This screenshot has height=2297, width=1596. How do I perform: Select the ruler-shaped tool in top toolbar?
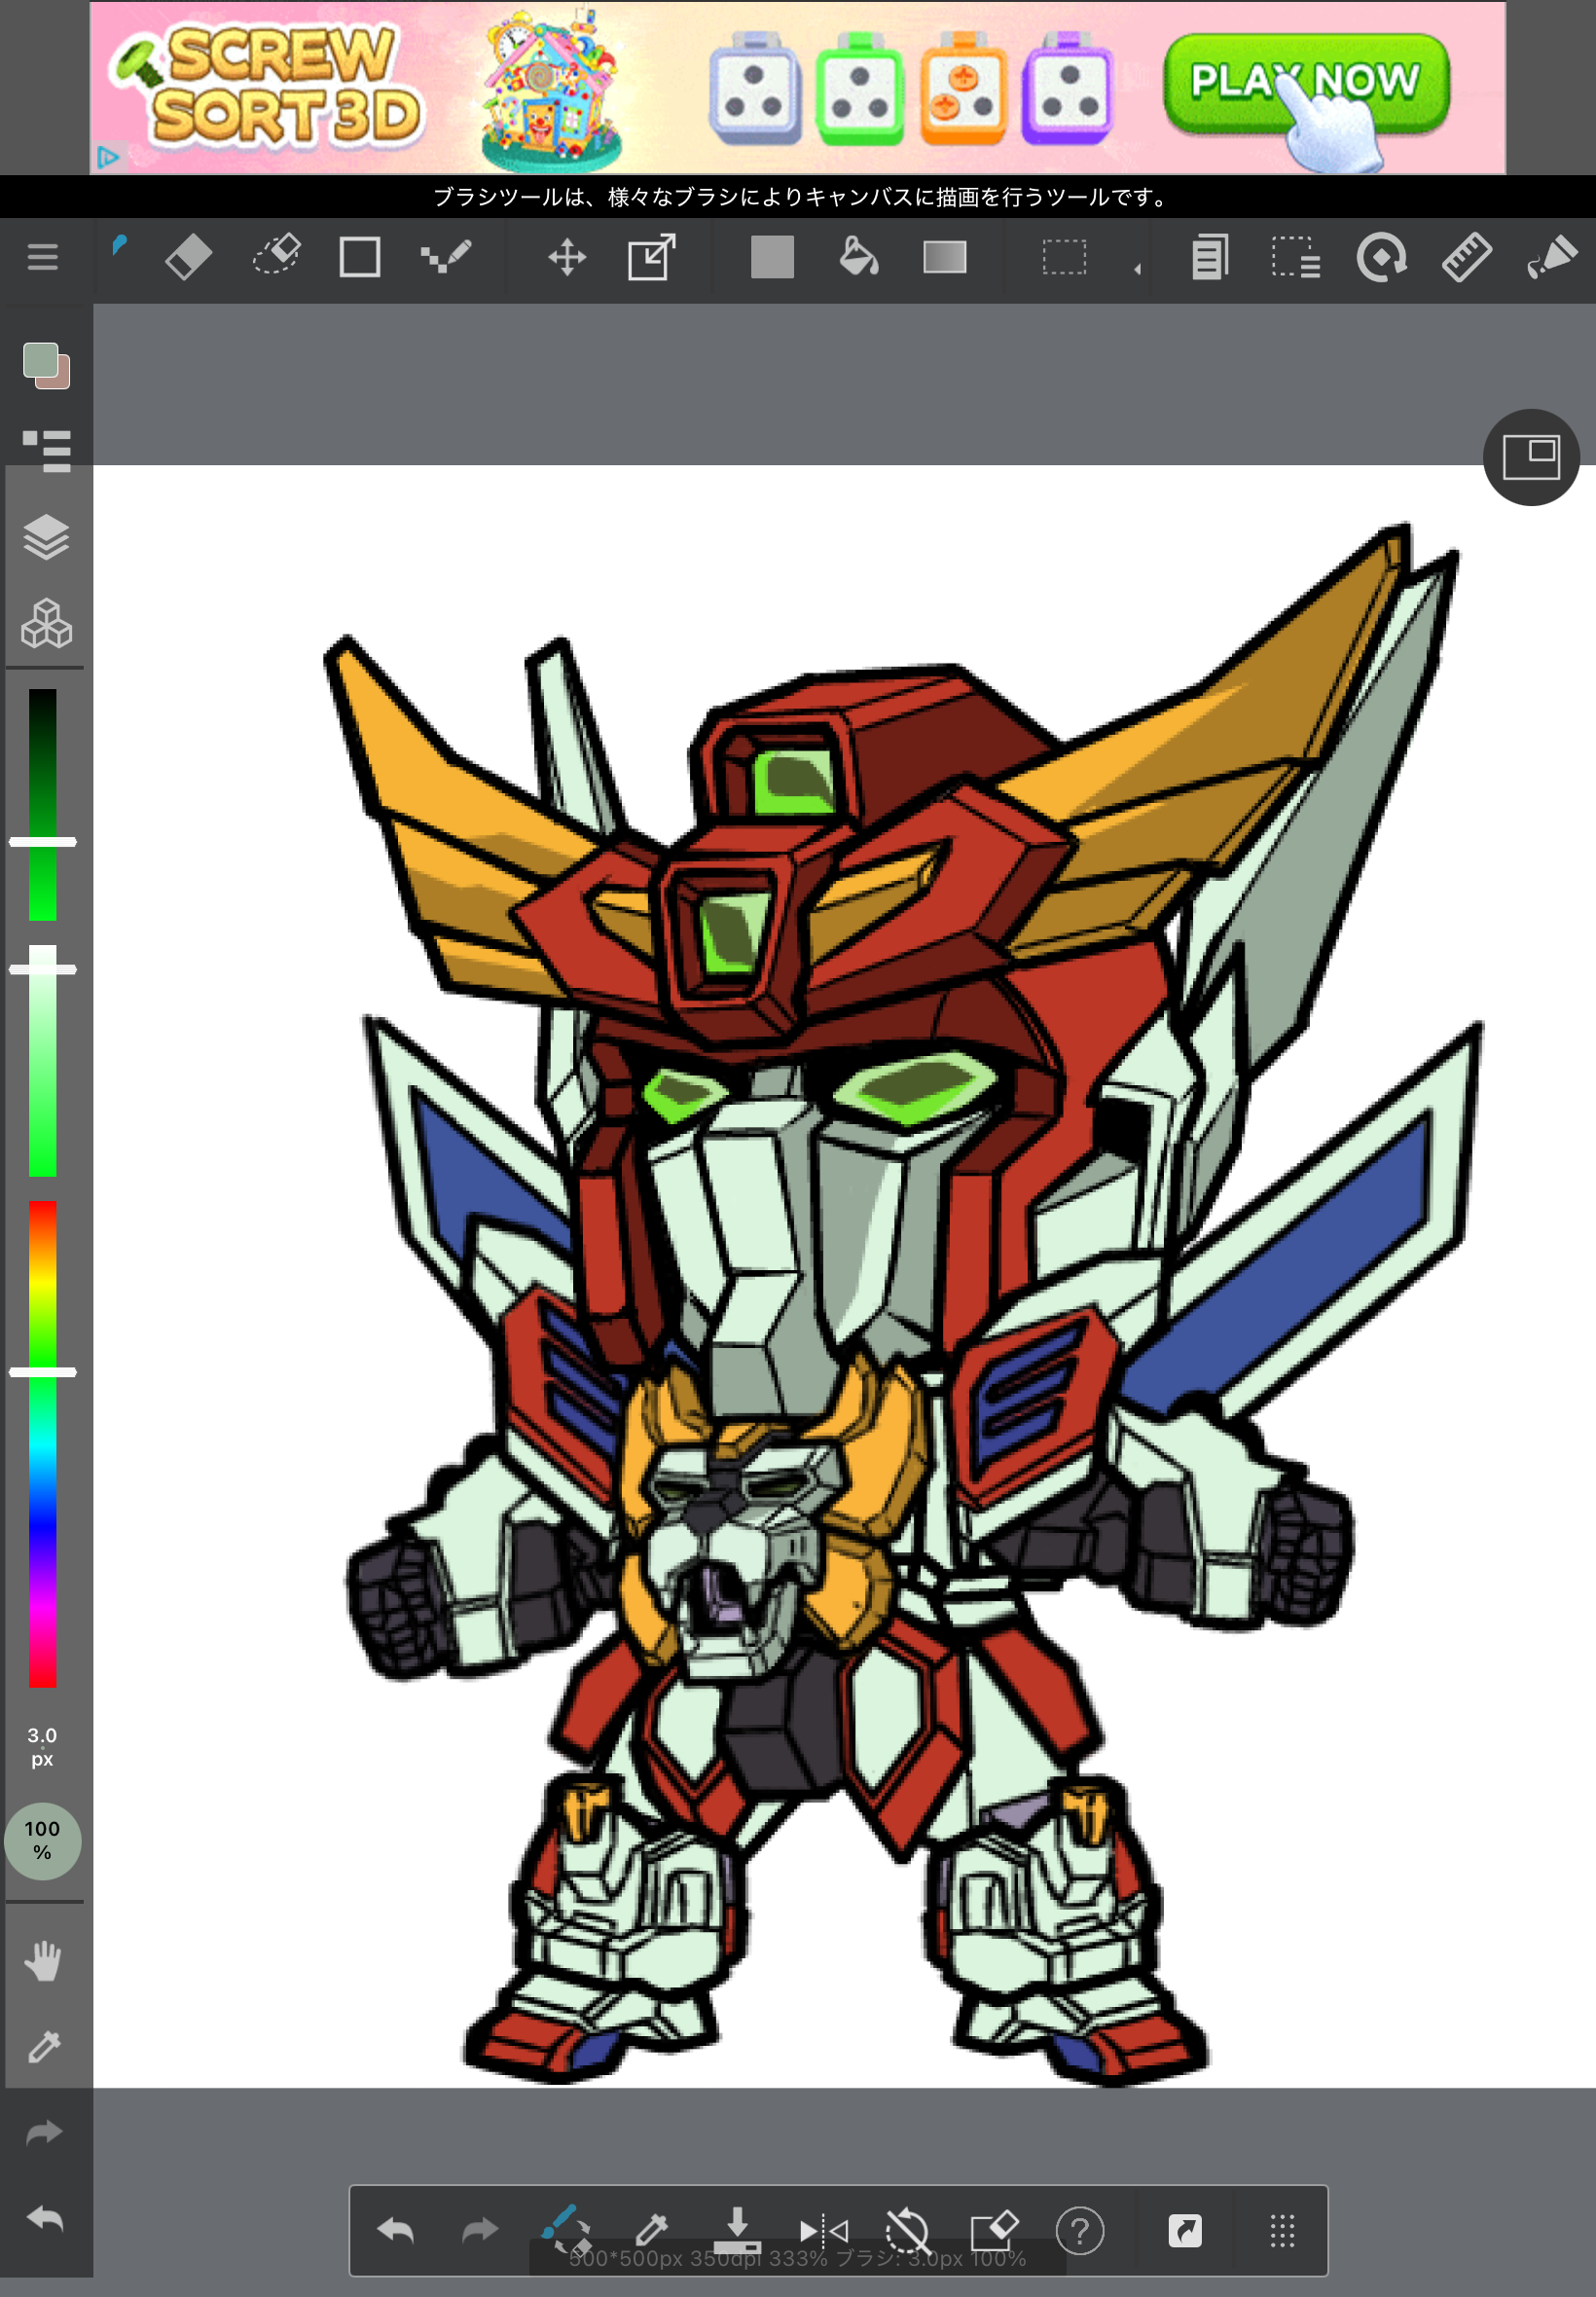(x=1467, y=257)
